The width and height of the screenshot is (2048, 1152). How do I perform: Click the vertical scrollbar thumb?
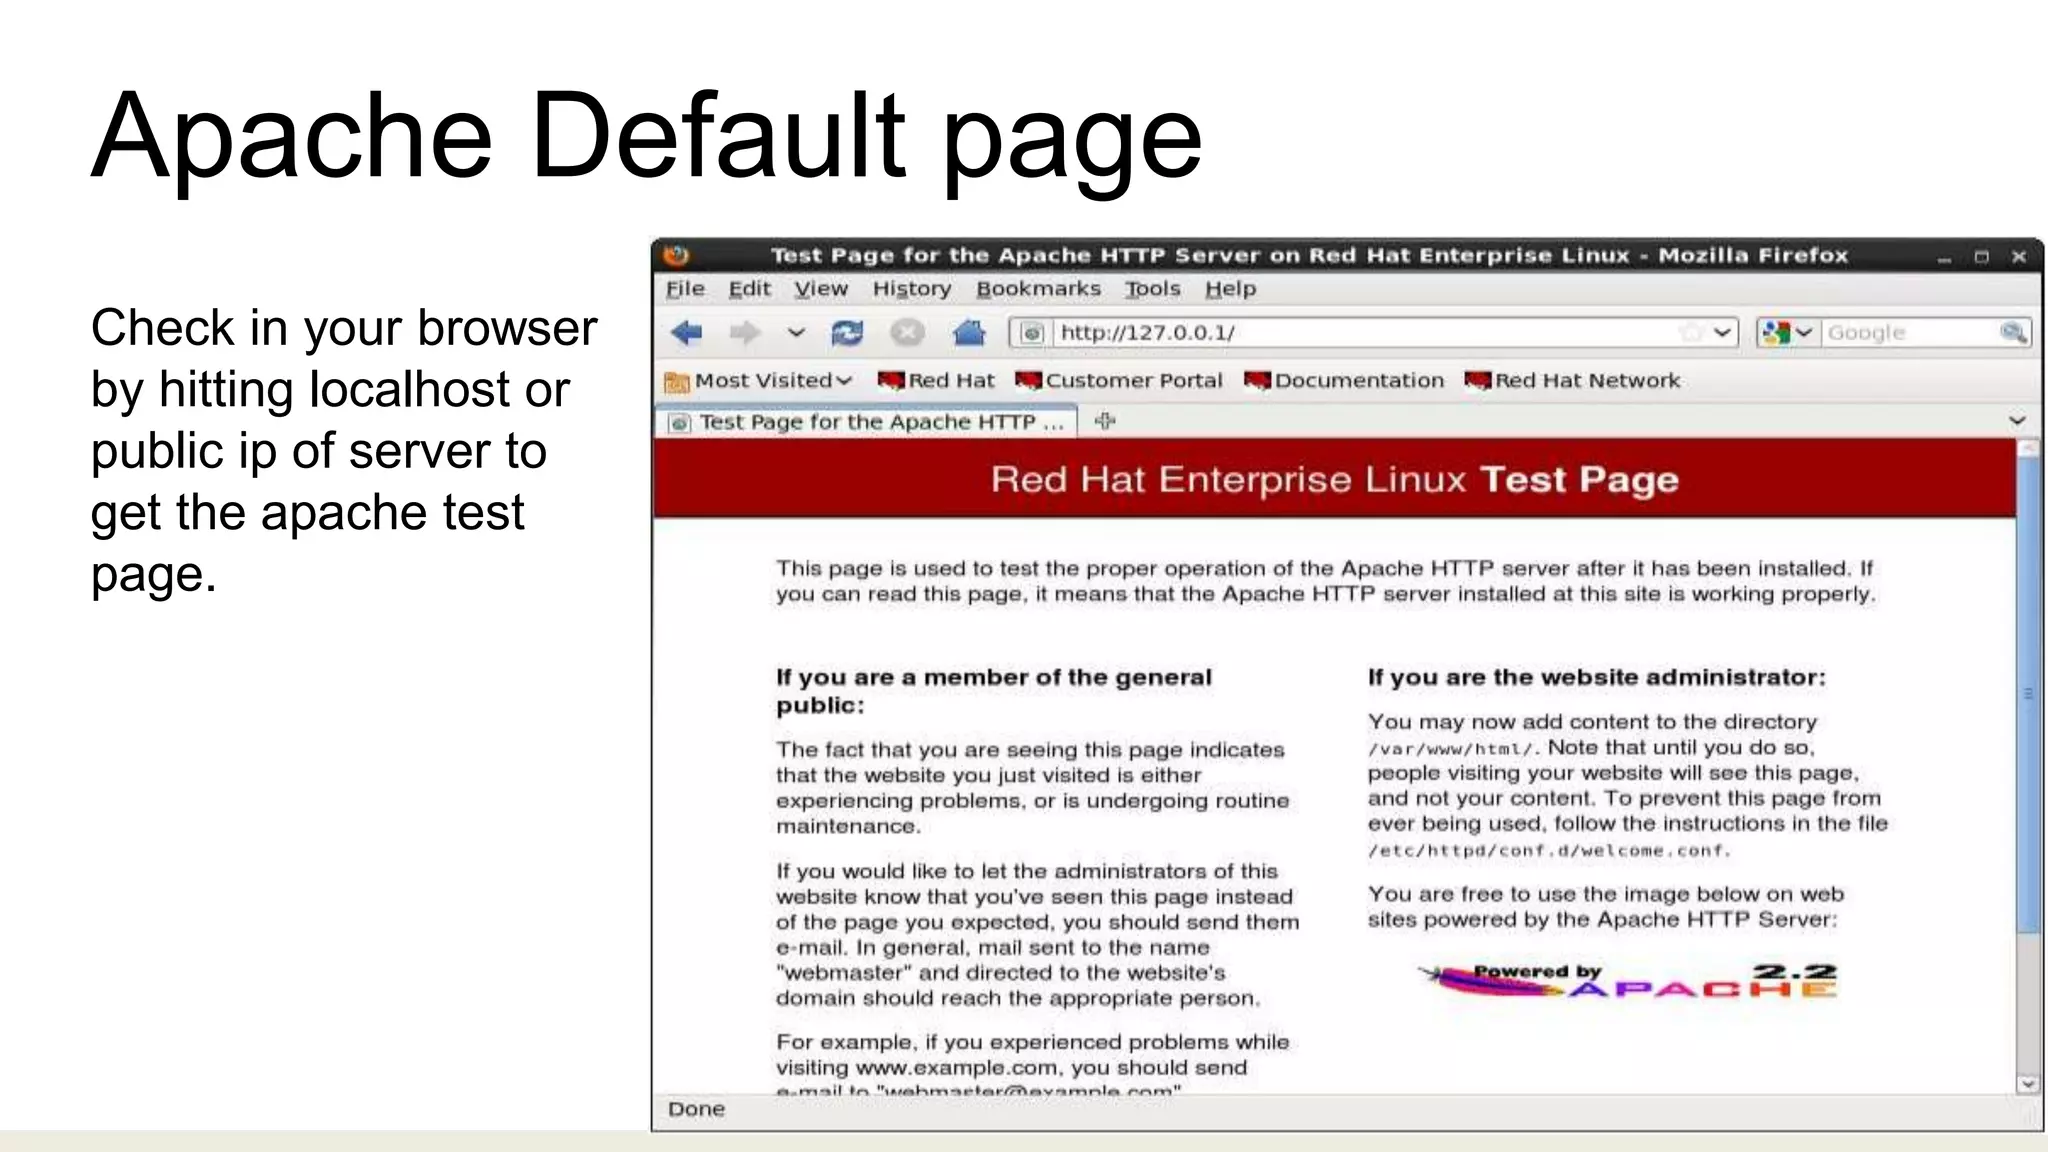2028,694
